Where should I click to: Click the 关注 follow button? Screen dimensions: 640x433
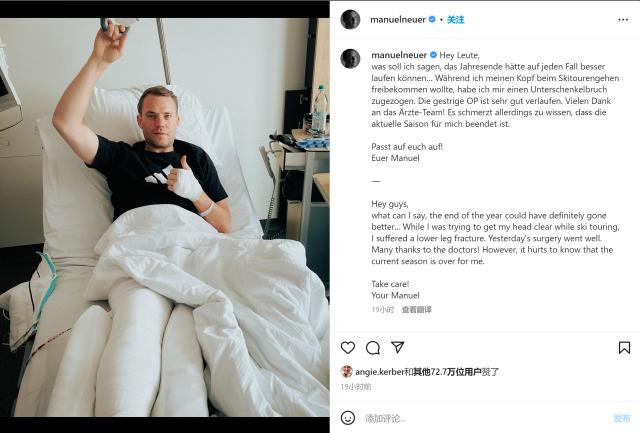tap(456, 20)
